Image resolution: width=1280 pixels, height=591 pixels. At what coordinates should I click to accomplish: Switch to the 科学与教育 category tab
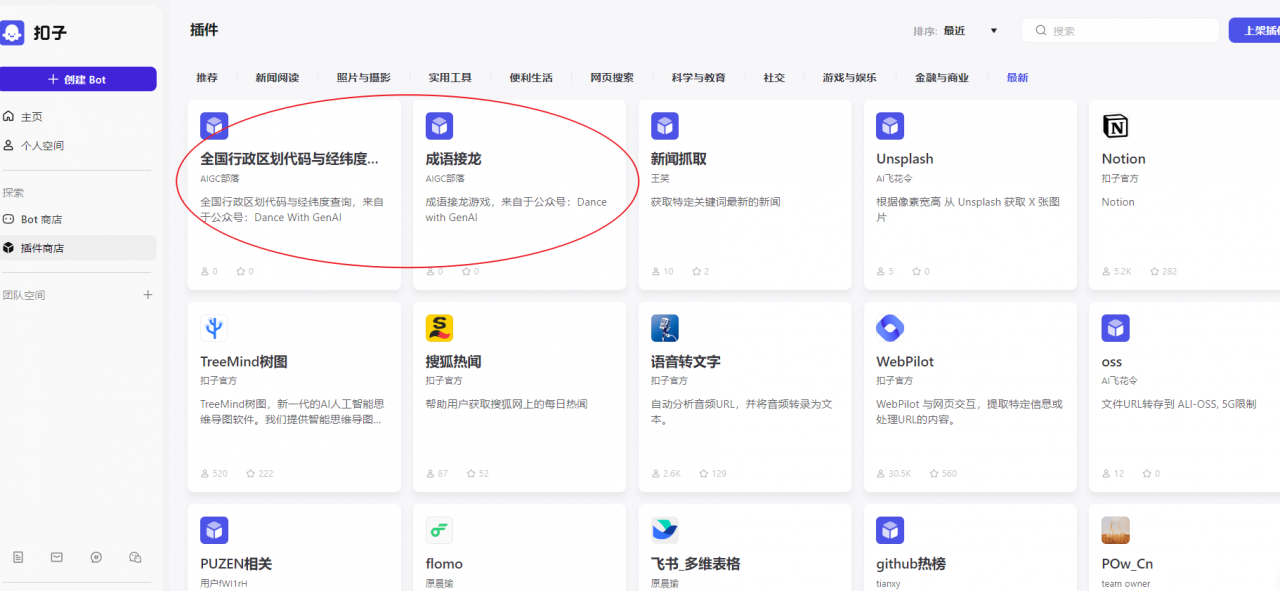tap(699, 78)
